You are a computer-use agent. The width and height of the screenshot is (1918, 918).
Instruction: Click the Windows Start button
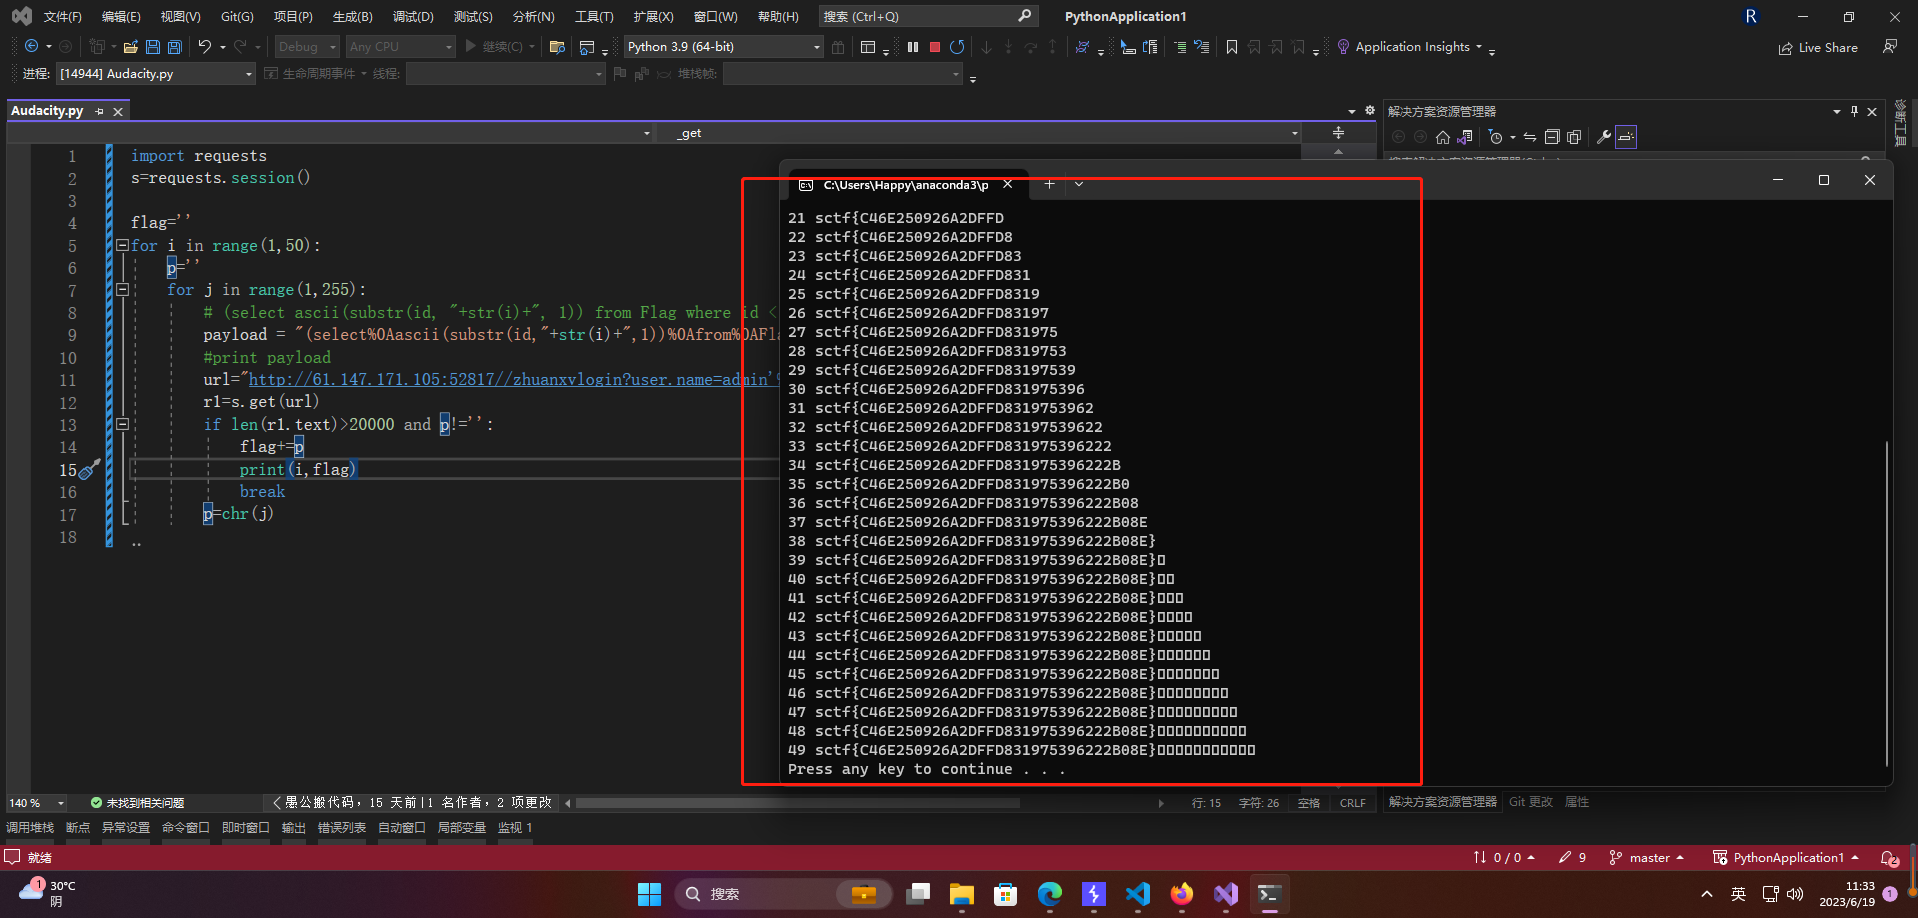pyautogui.click(x=650, y=894)
